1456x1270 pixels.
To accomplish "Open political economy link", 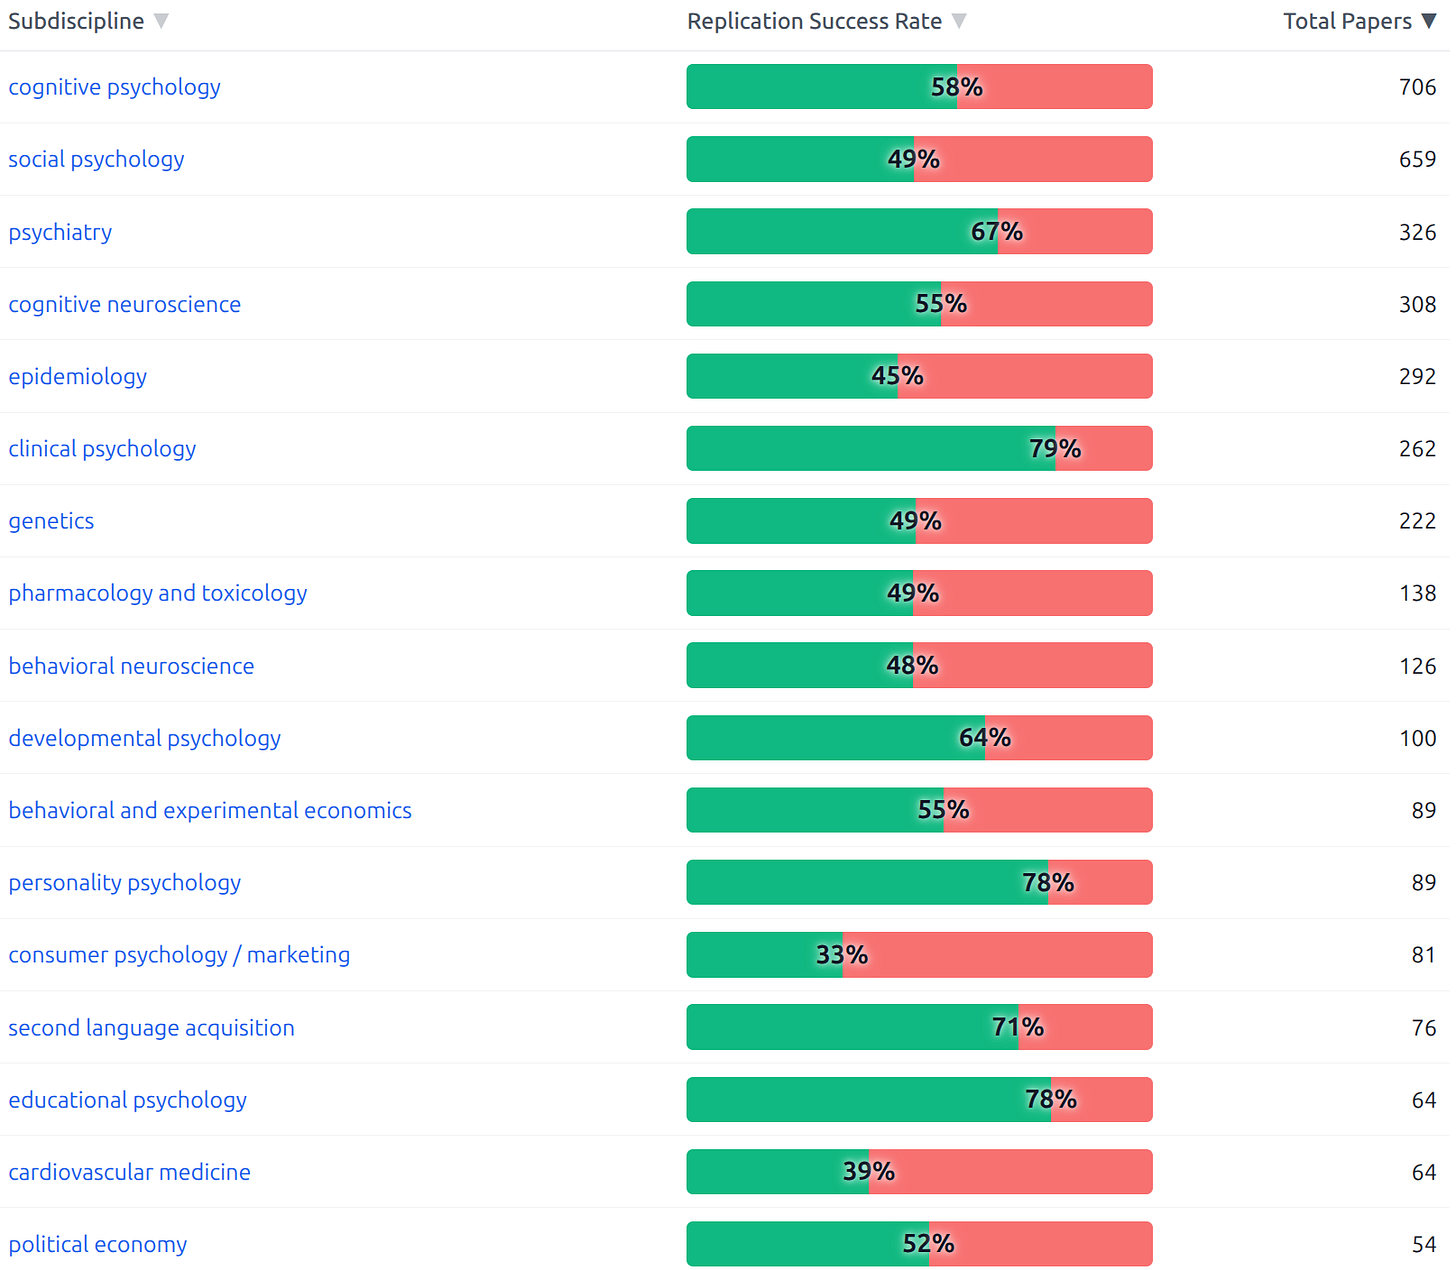I will pos(97,1244).
